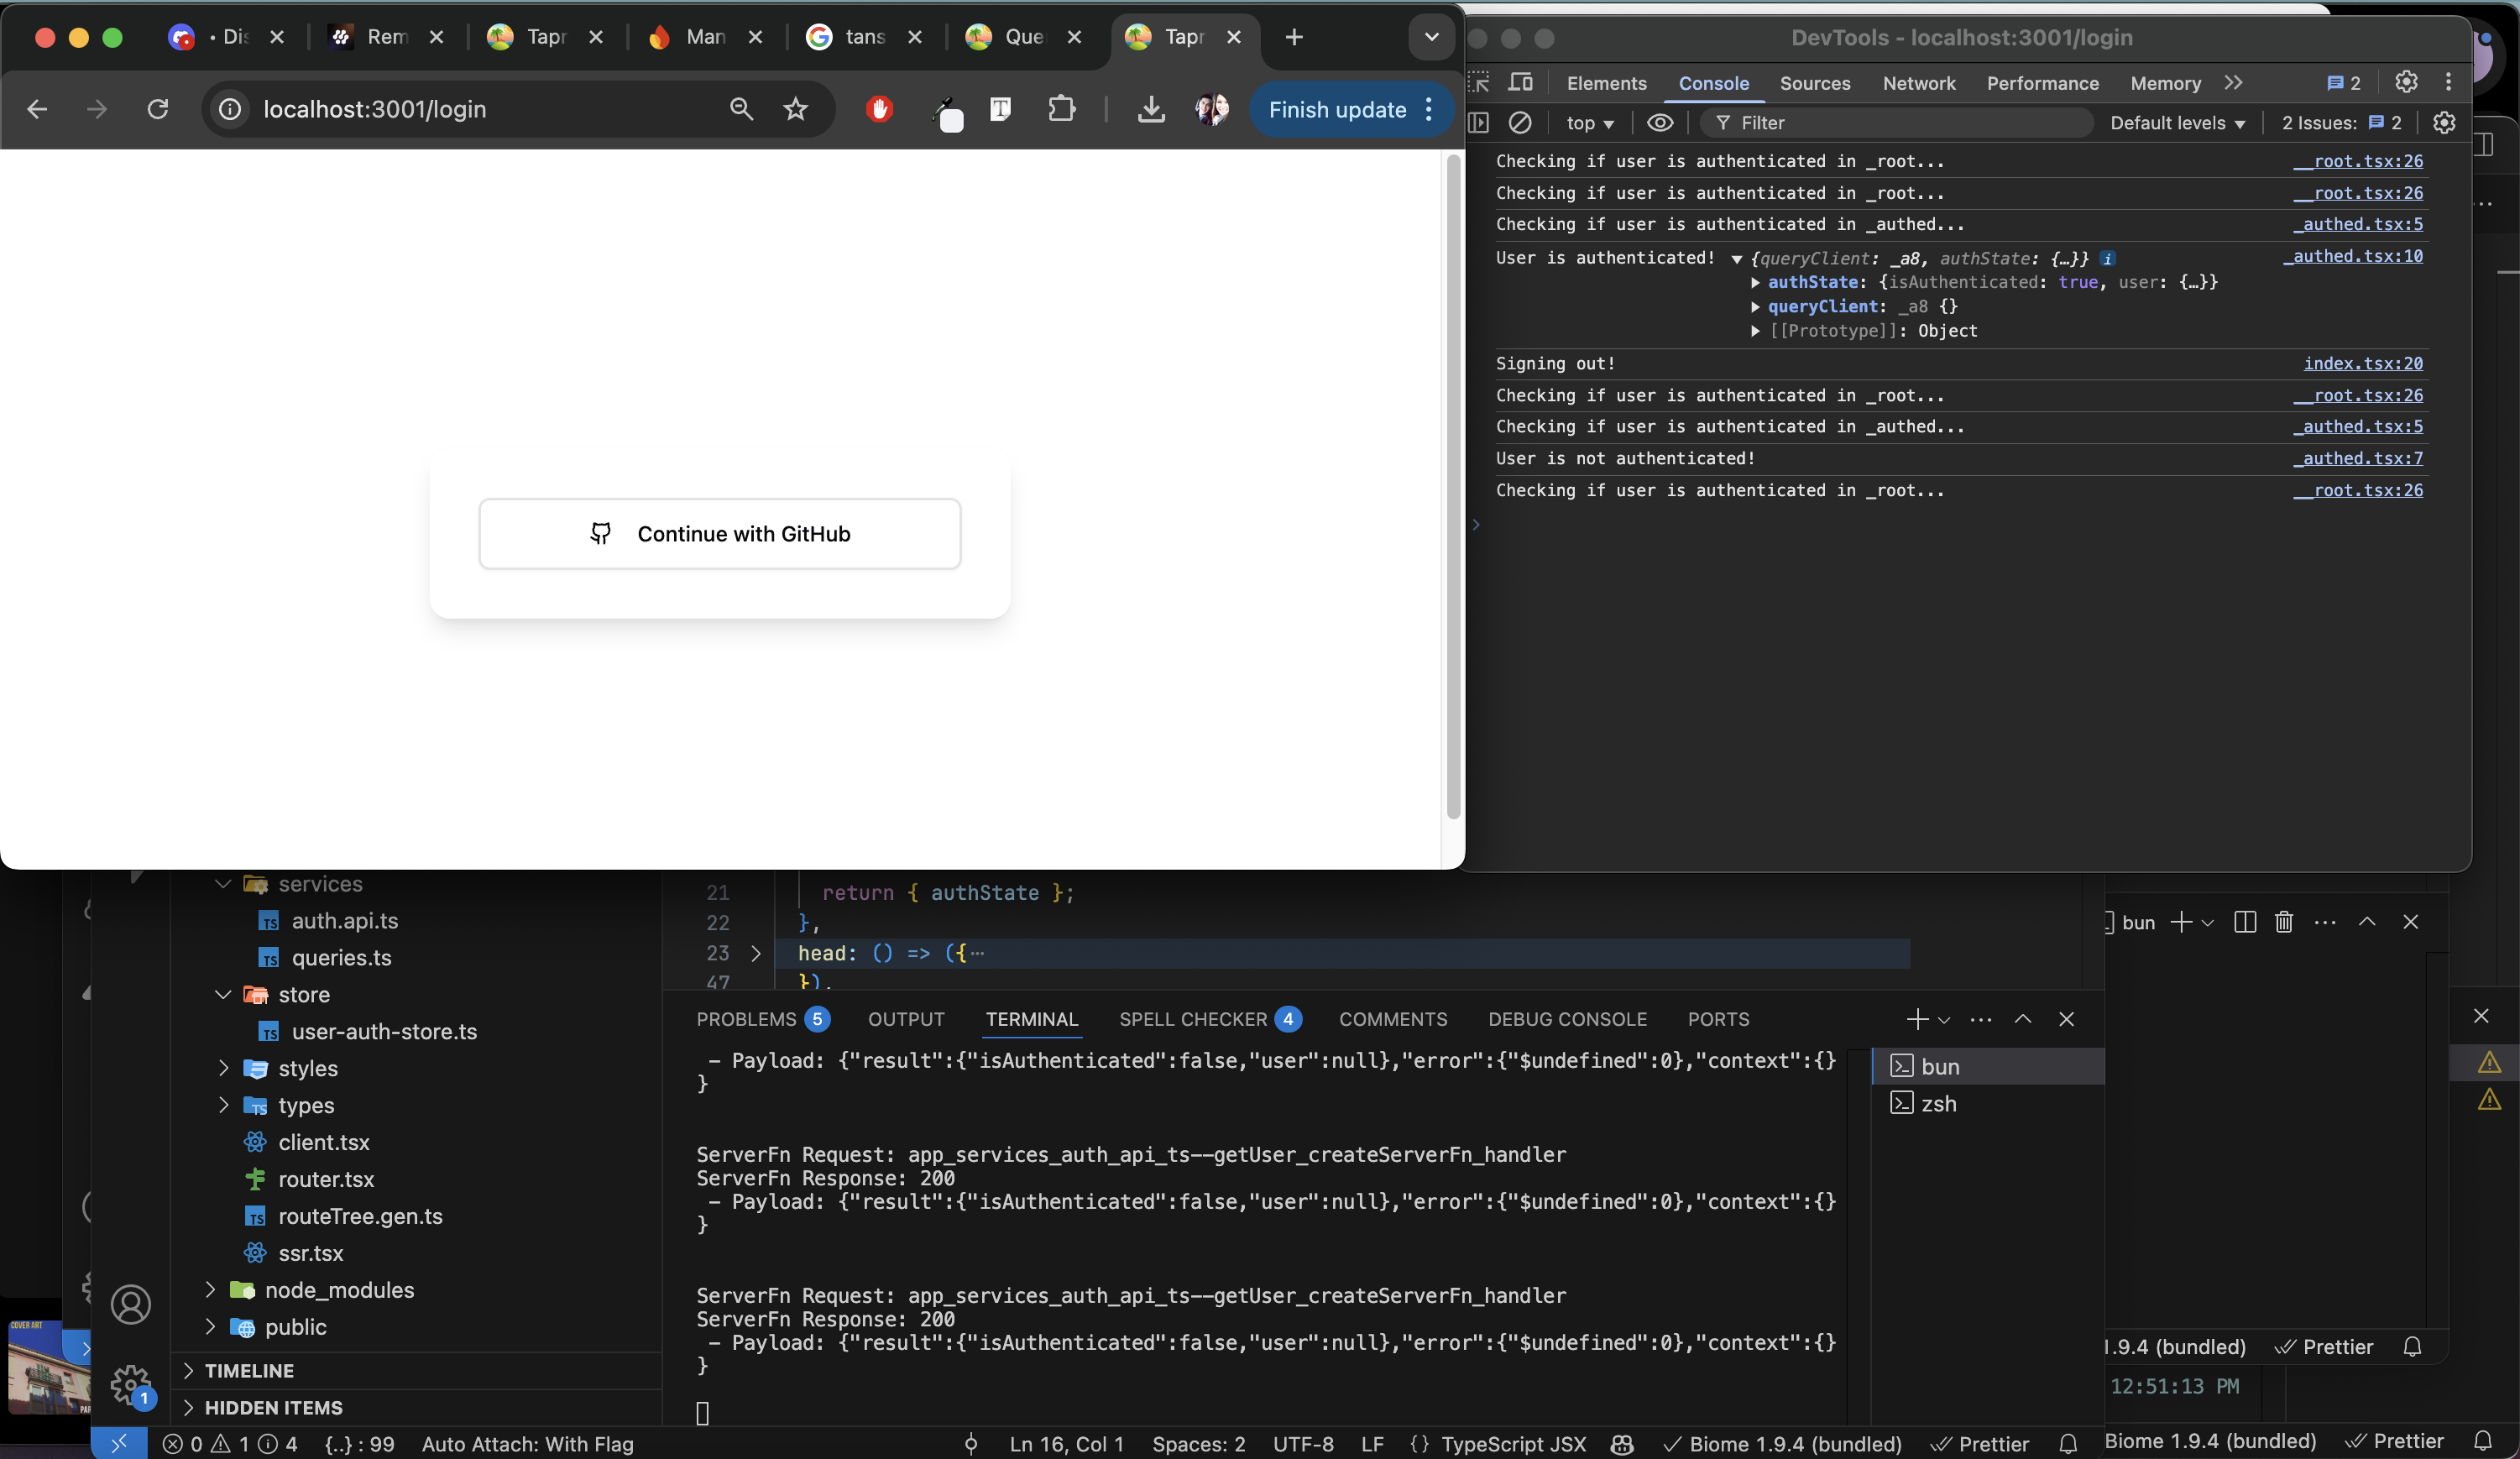
Task: Open tab search dropdown in Chrome
Action: pyautogui.click(x=1431, y=37)
